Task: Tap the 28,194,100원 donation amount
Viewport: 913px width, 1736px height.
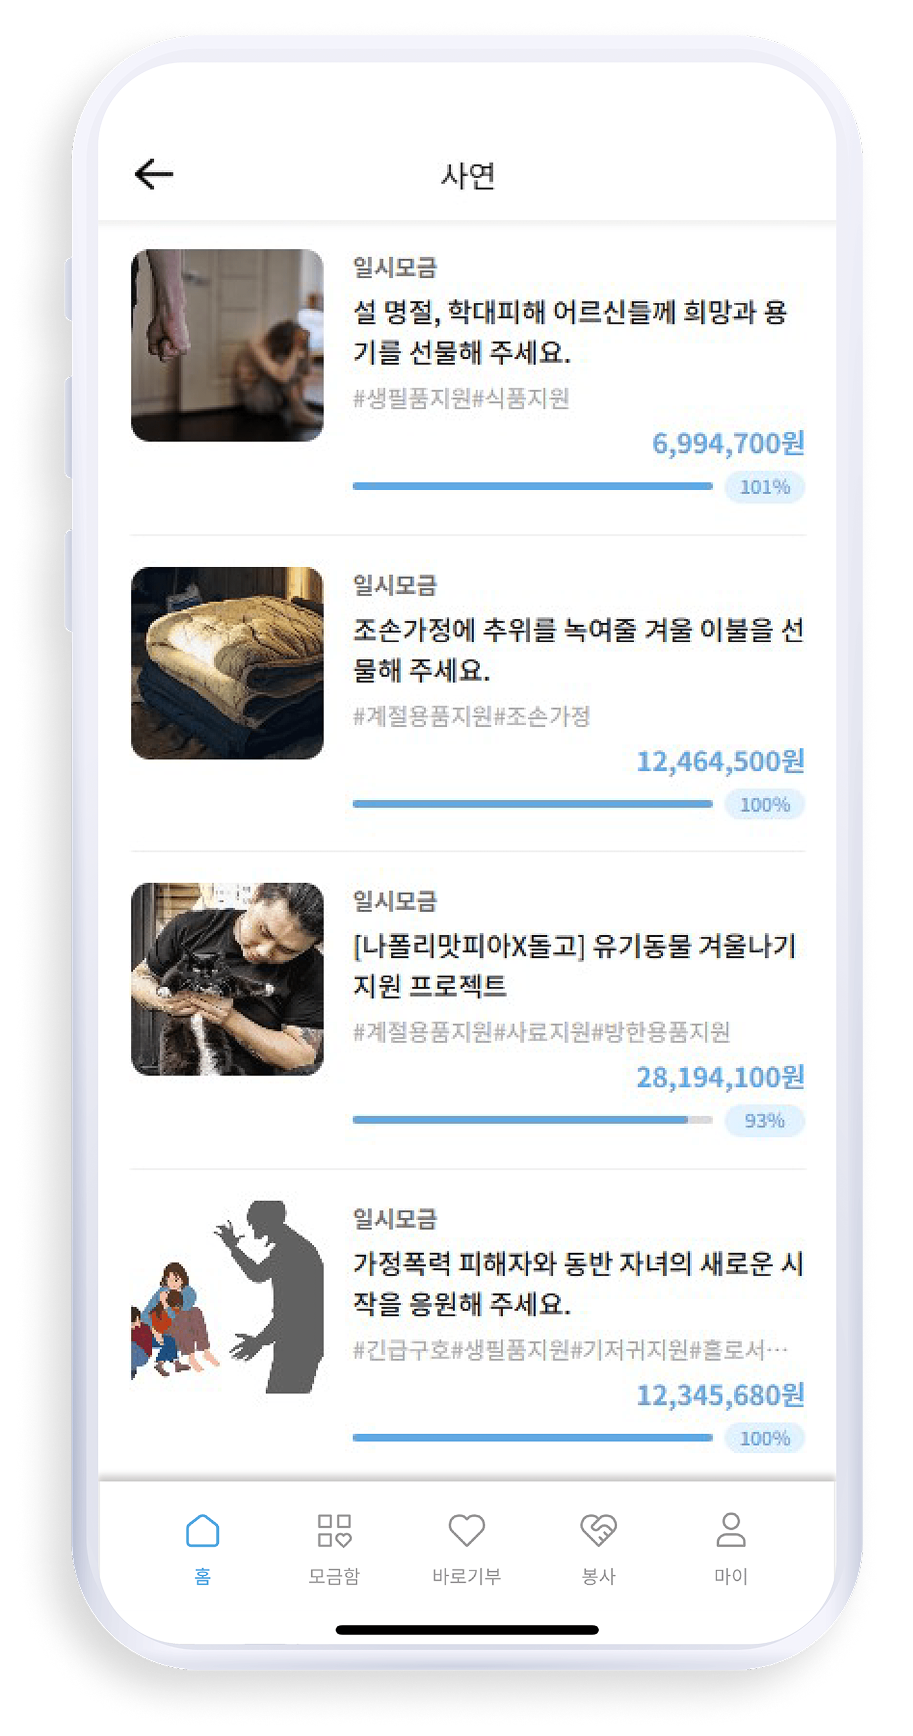Action: [x=720, y=1077]
